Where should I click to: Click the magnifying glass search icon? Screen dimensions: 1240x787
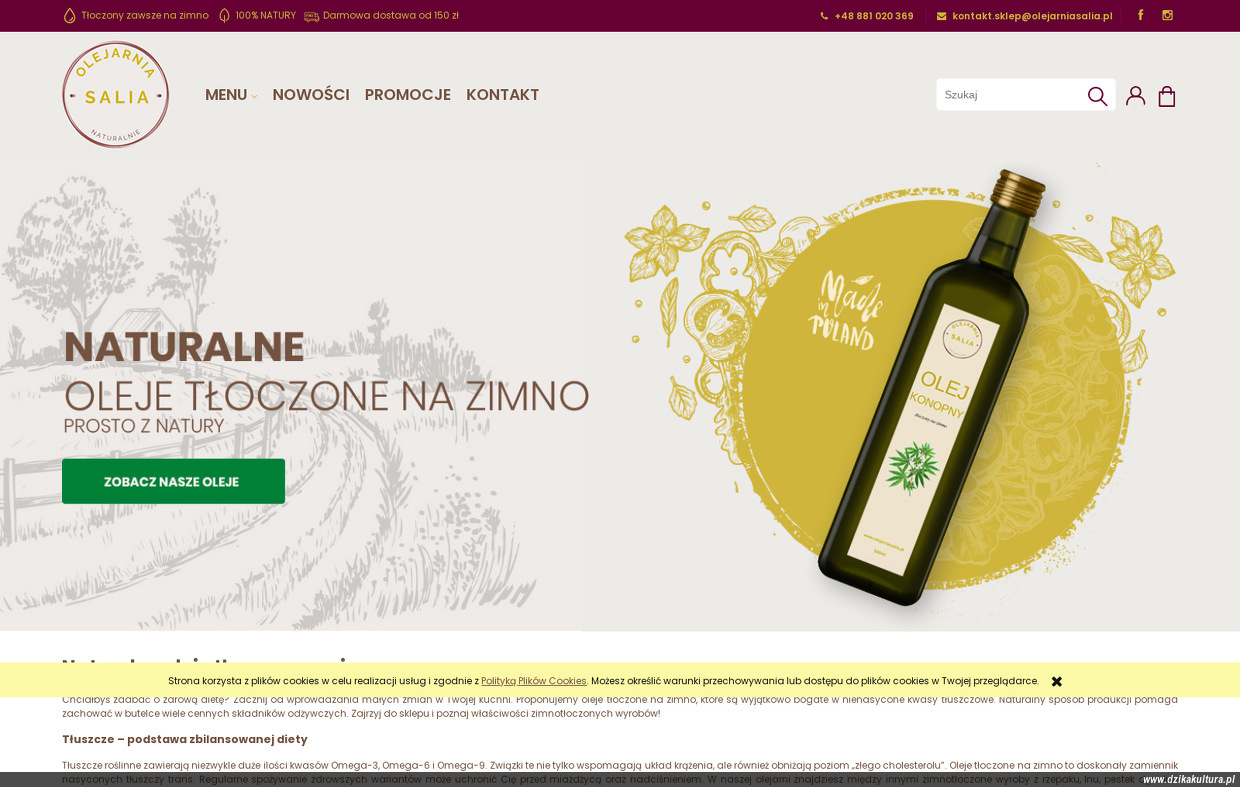tap(1097, 96)
